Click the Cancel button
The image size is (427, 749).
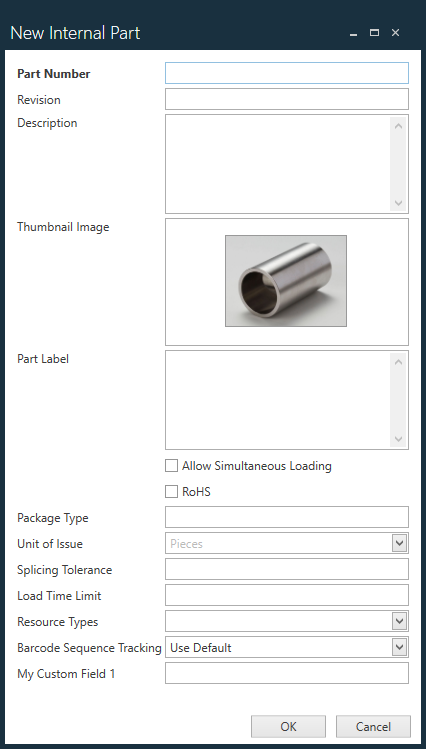click(373, 727)
